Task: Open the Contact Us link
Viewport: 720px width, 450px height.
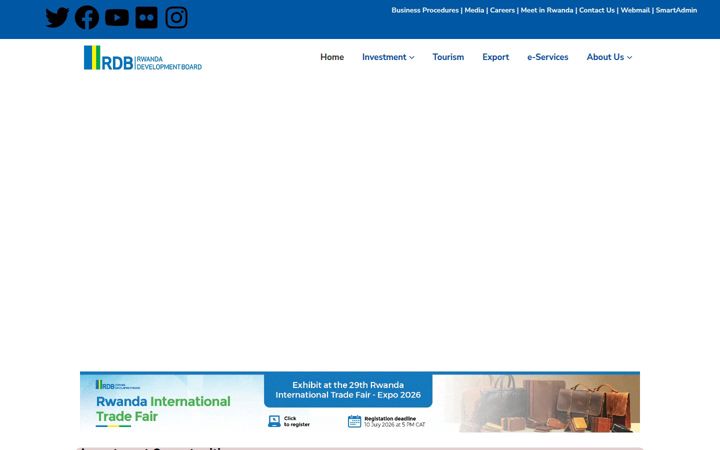Action: 596,10
